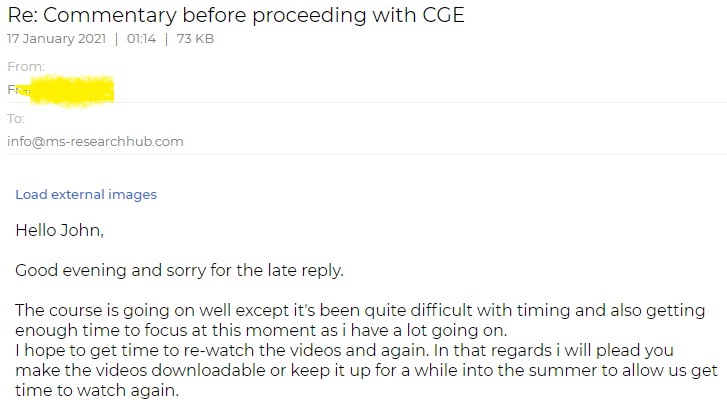Screen dimensions: 727x413
Task: Click the Good evening and sorry sentence
Action: (x=179, y=270)
